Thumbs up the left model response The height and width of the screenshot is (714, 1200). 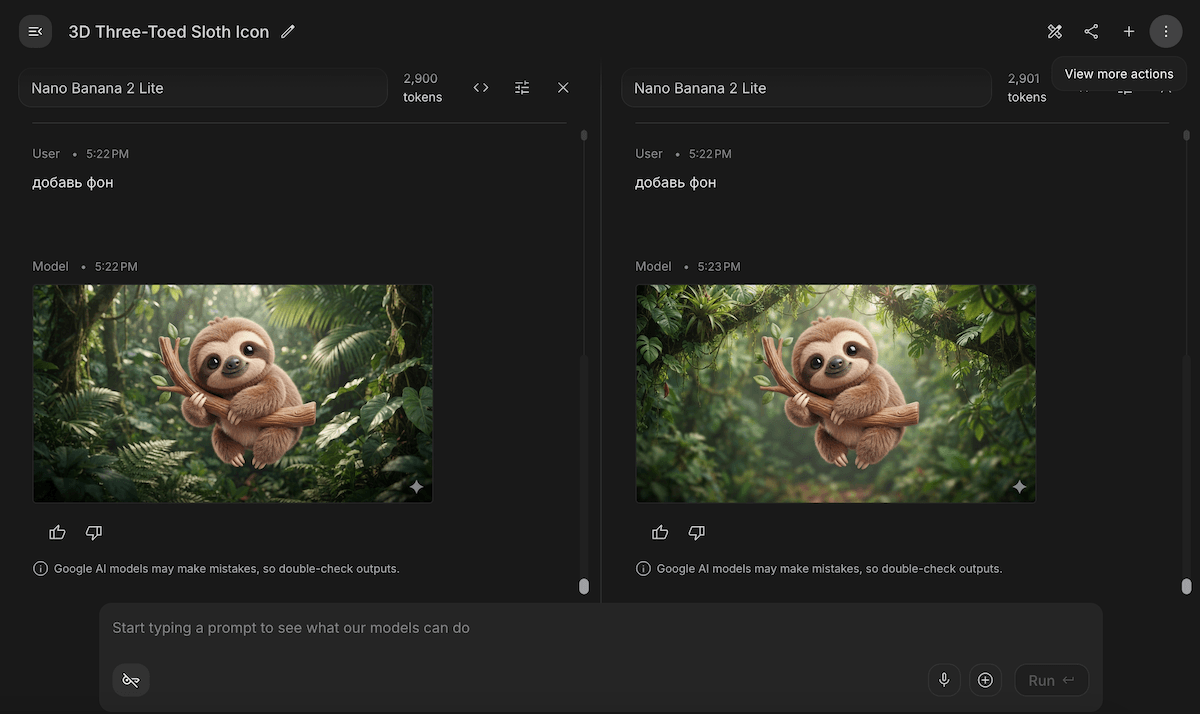(x=57, y=533)
